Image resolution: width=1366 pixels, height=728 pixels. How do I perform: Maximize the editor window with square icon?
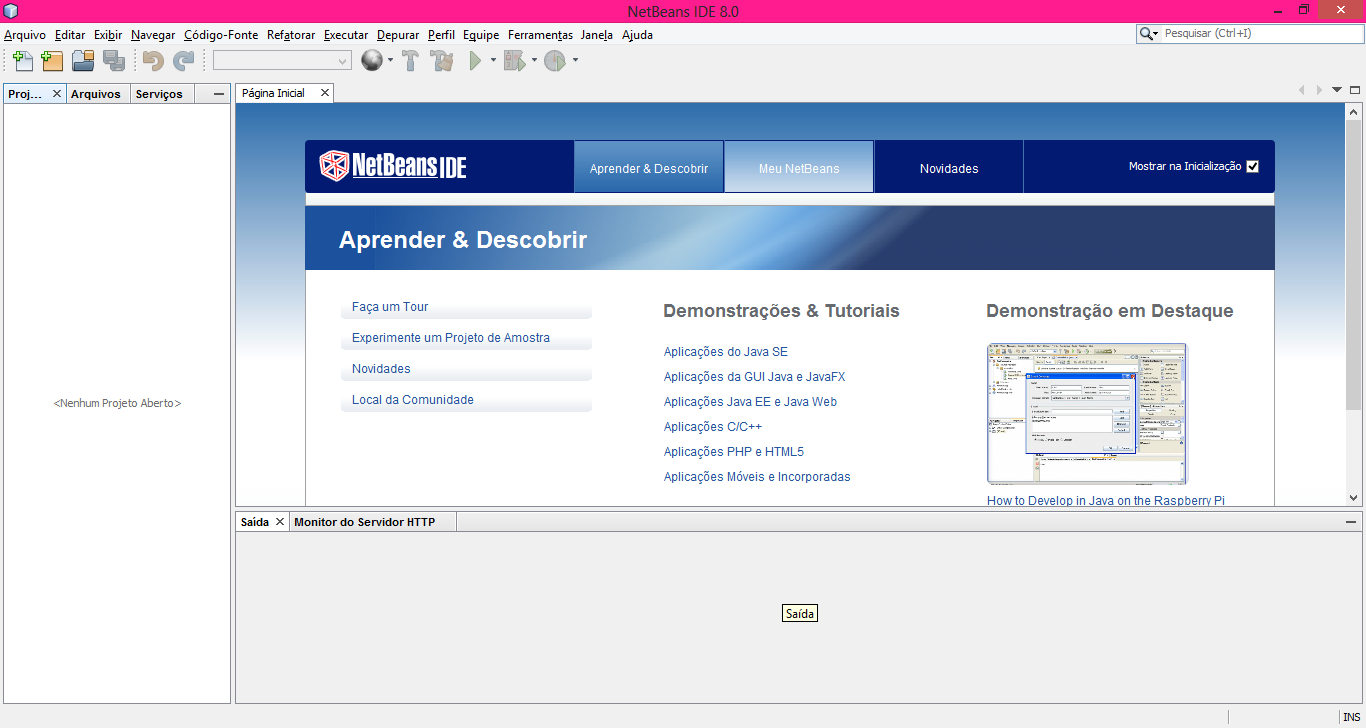point(1355,90)
